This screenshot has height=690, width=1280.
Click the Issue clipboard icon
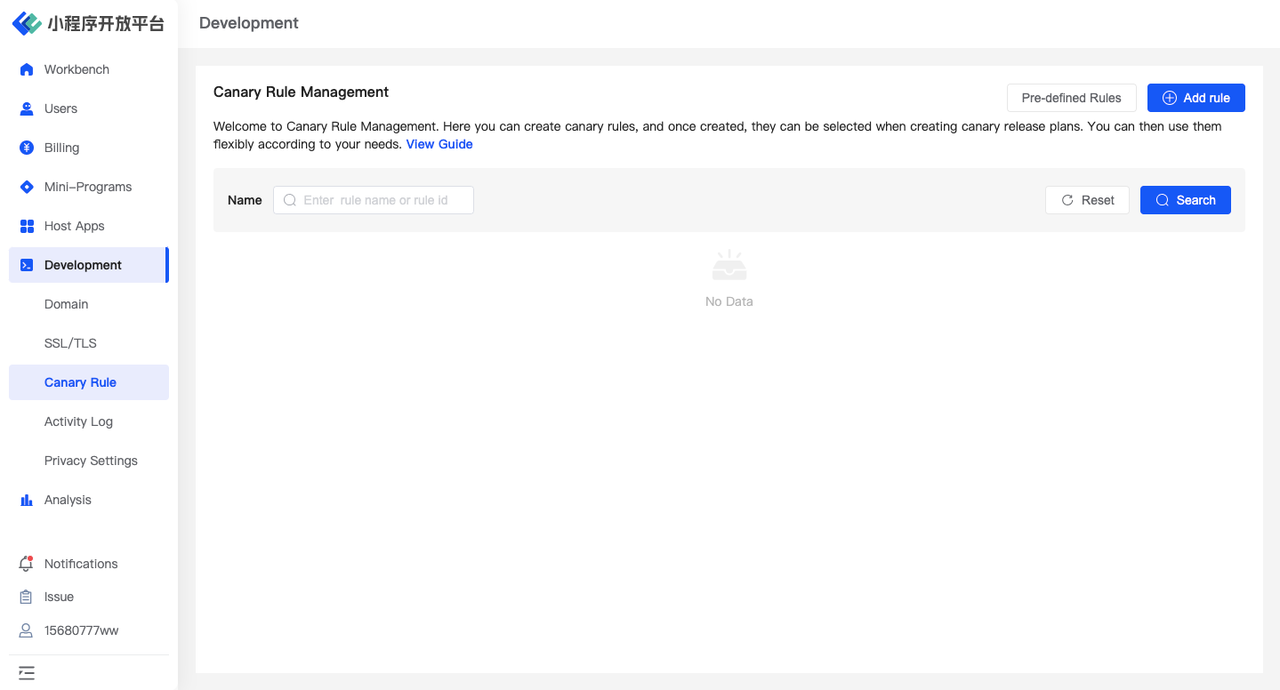tap(27, 597)
